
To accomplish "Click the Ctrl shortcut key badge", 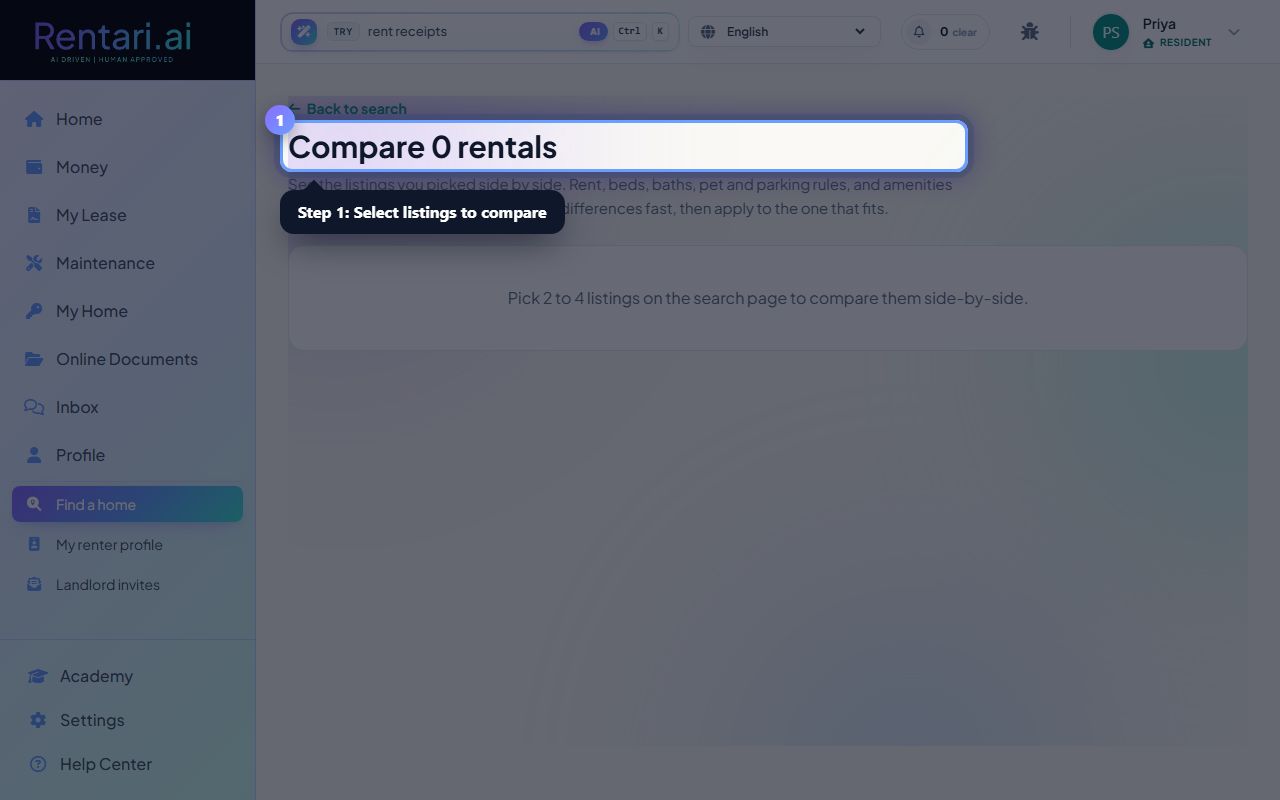I will point(629,31).
